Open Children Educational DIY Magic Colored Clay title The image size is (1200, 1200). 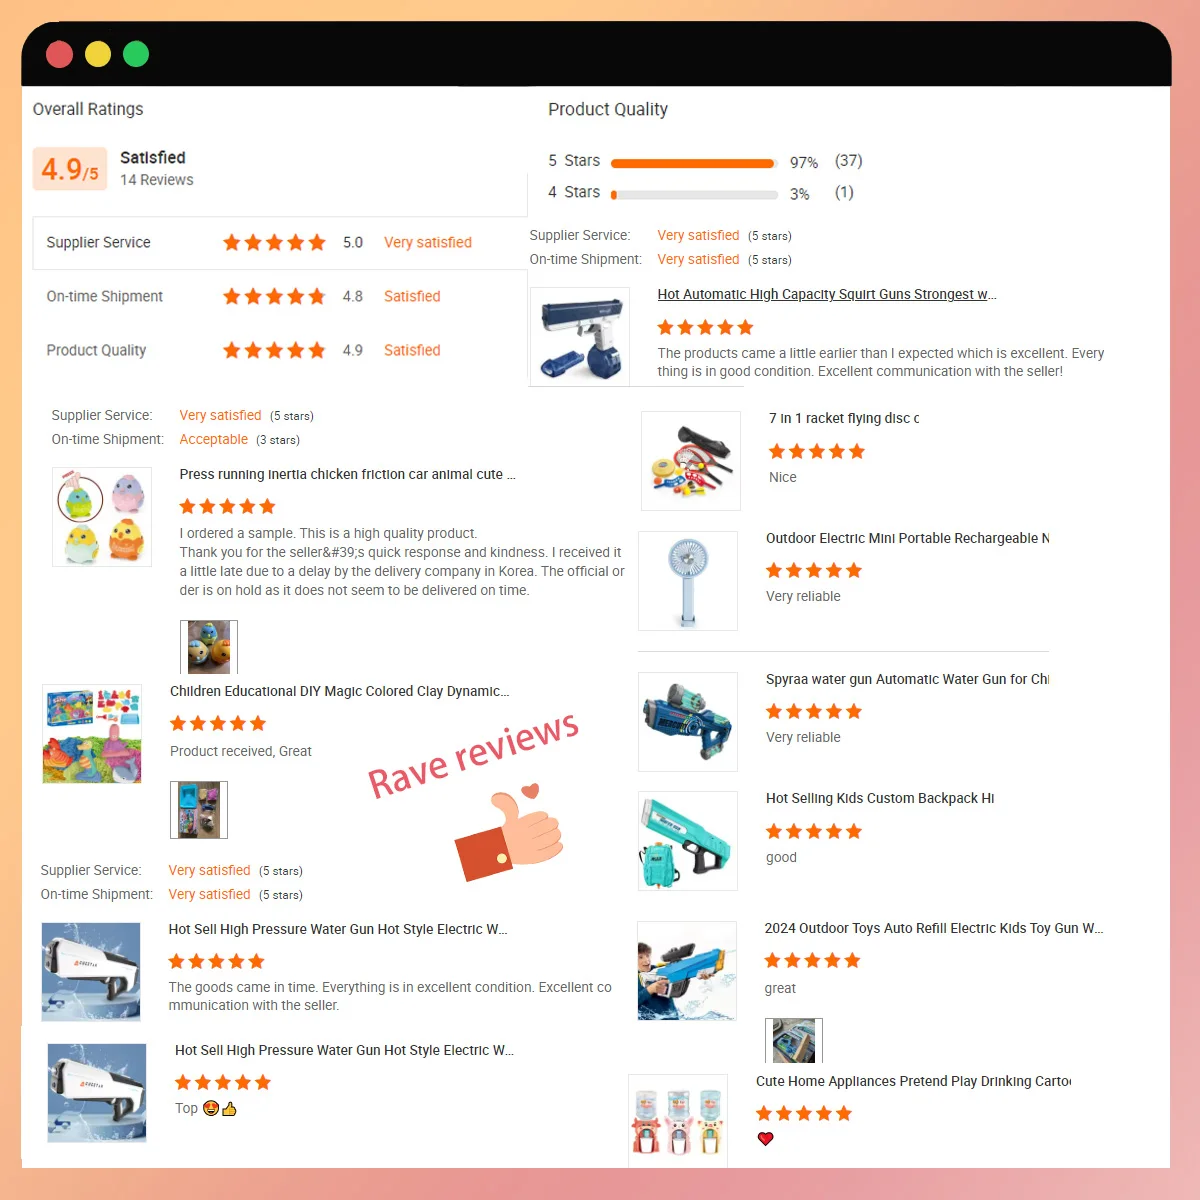(x=340, y=691)
